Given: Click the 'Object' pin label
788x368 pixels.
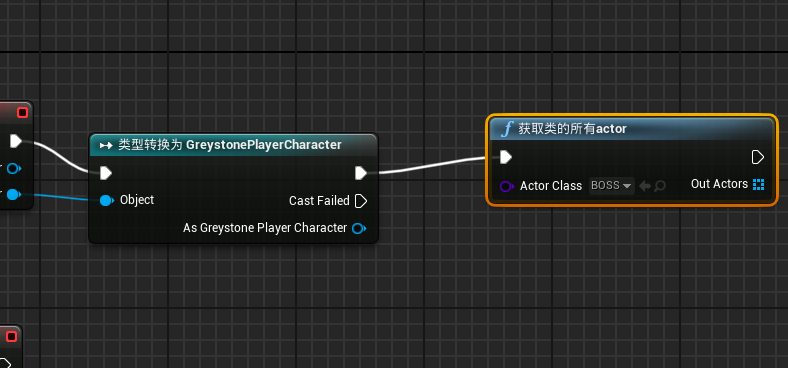Looking at the screenshot, I should point(137,200).
